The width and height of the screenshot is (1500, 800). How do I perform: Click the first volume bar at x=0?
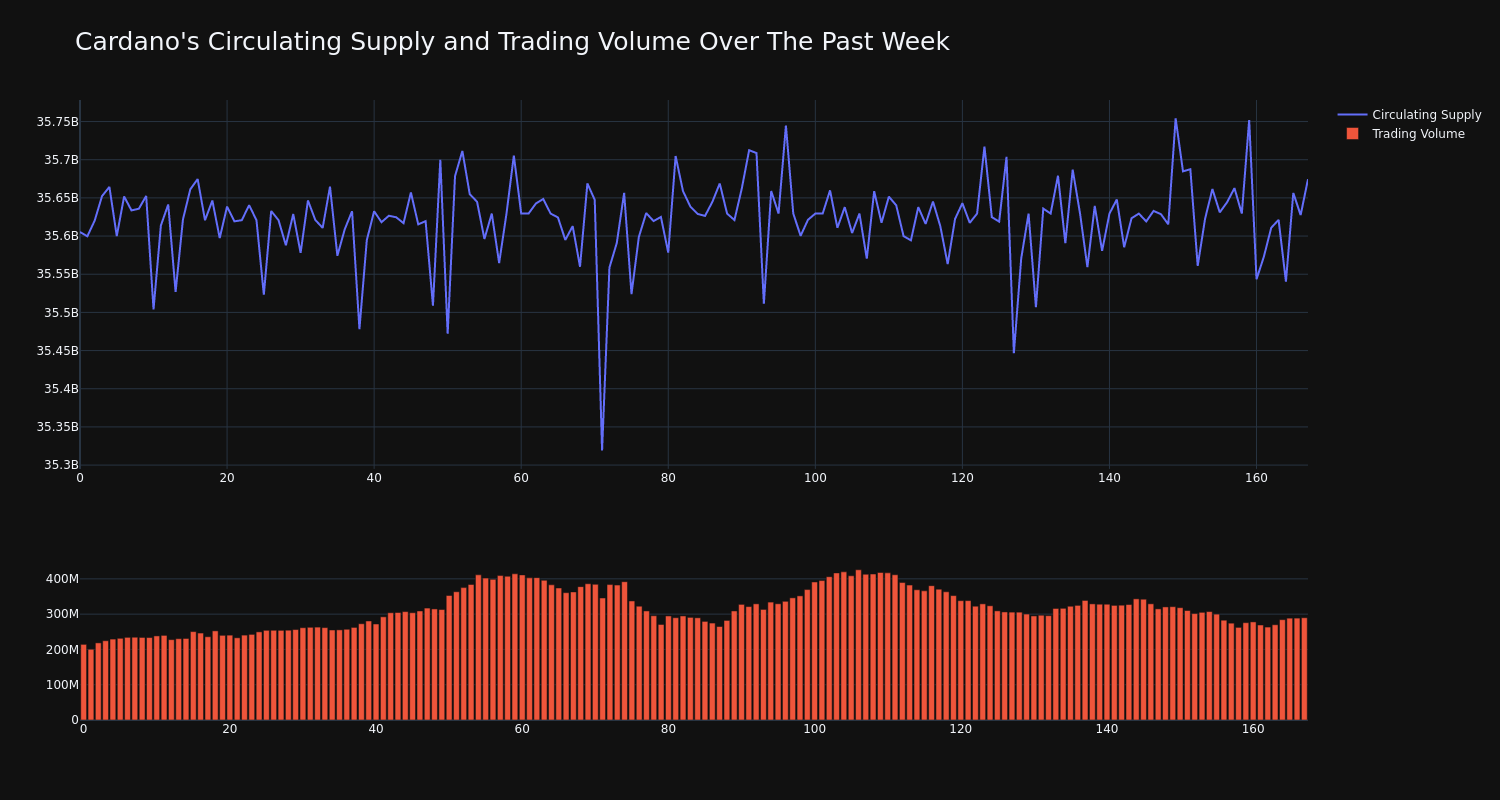[84, 682]
